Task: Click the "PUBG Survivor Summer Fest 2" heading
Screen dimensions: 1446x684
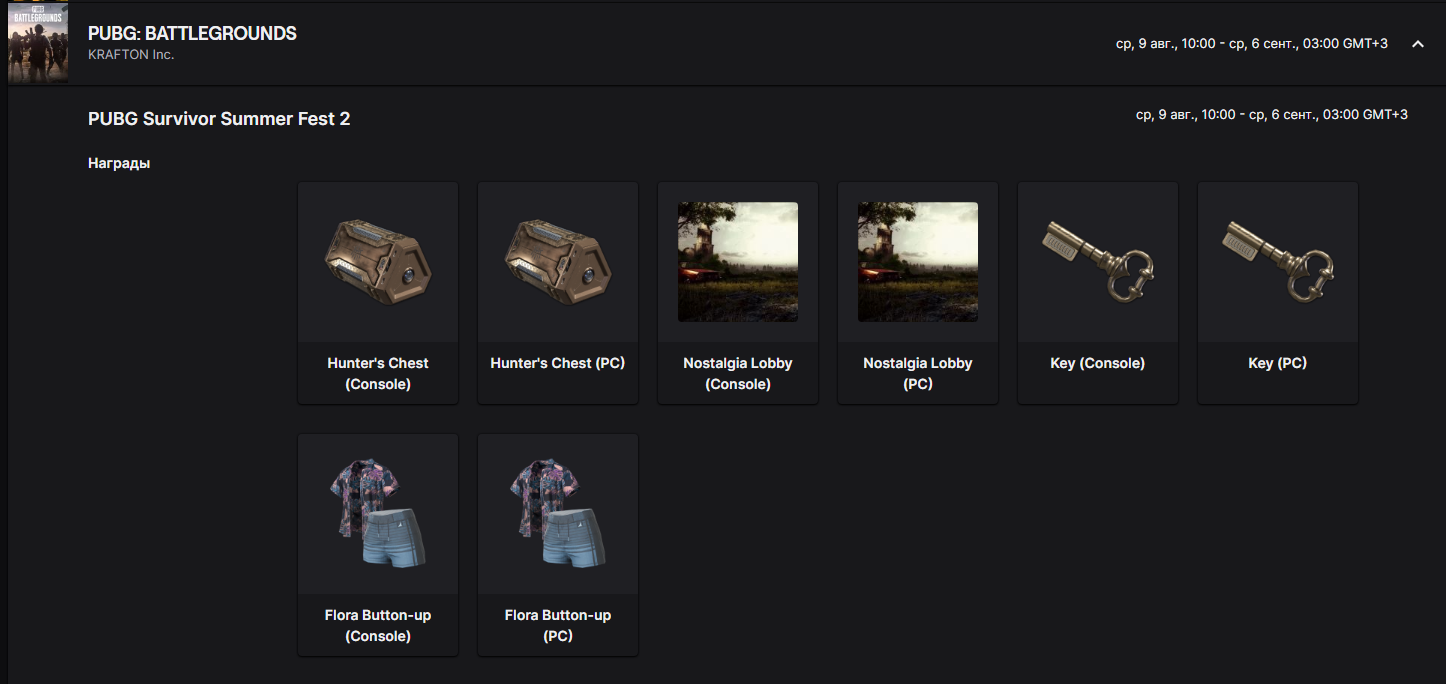Action: click(219, 119)
